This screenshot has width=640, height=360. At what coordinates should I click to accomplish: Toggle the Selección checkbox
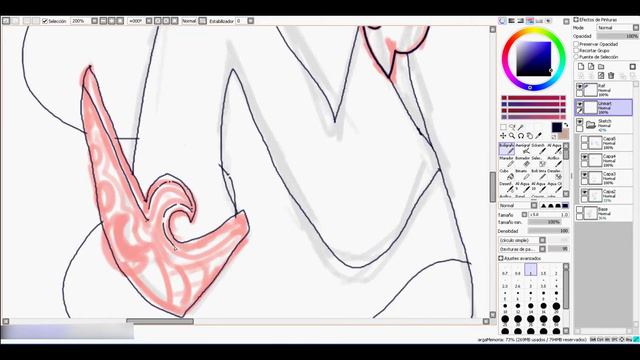[x=45, y=21]
